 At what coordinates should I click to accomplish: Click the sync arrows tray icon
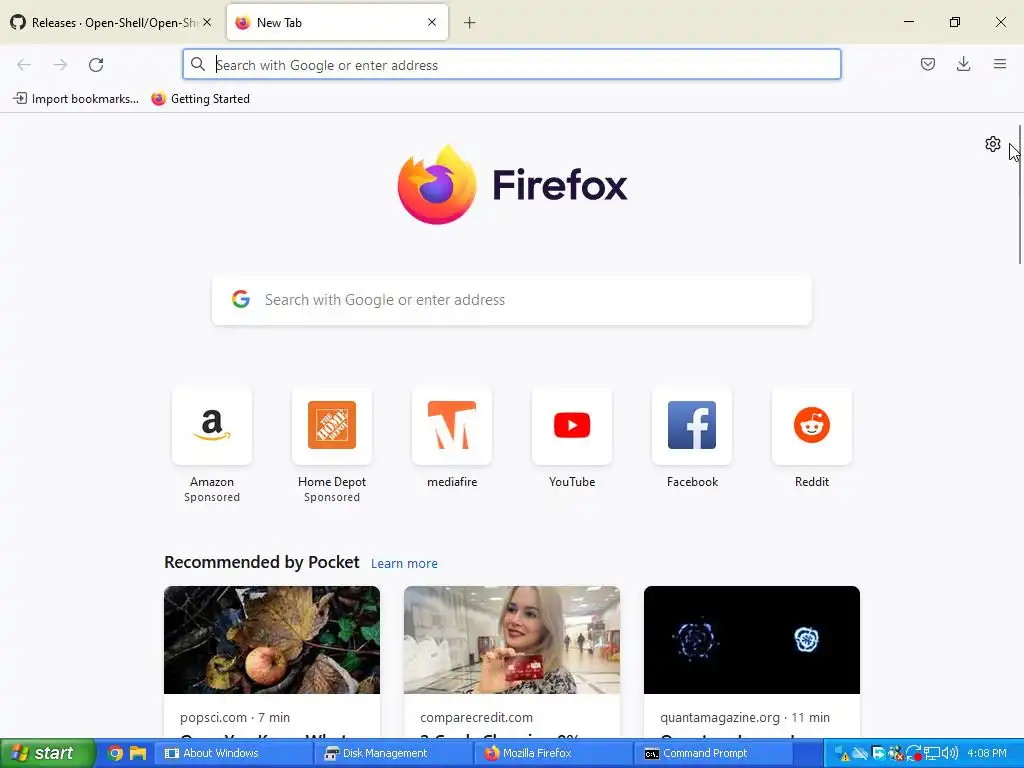click(914, 754)
